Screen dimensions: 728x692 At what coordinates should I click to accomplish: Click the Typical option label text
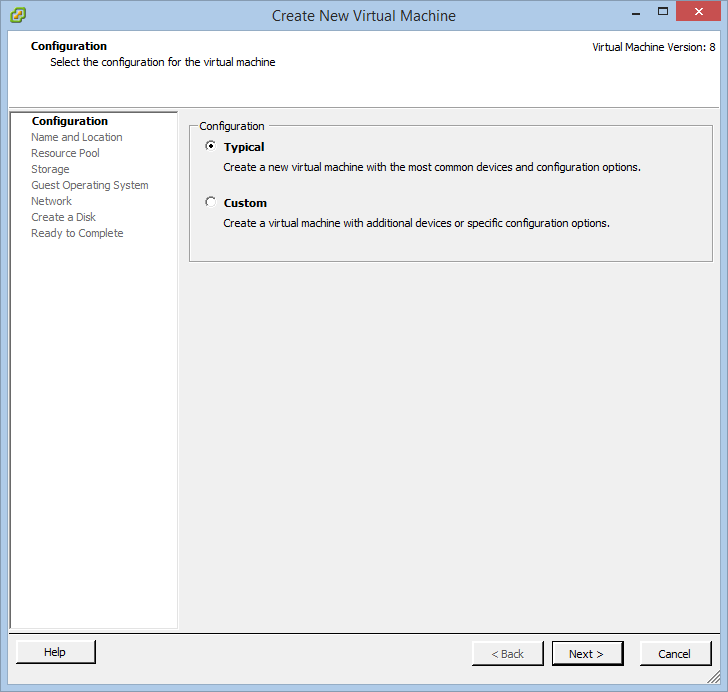click(x=244, y=147)
